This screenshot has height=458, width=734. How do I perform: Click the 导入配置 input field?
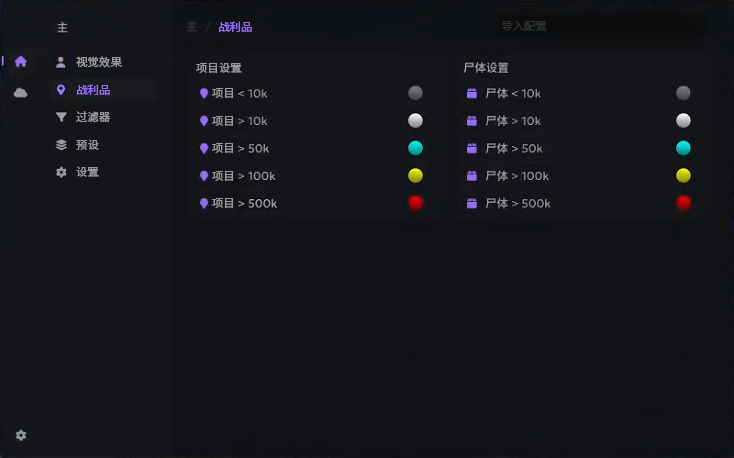coord(598,26)
